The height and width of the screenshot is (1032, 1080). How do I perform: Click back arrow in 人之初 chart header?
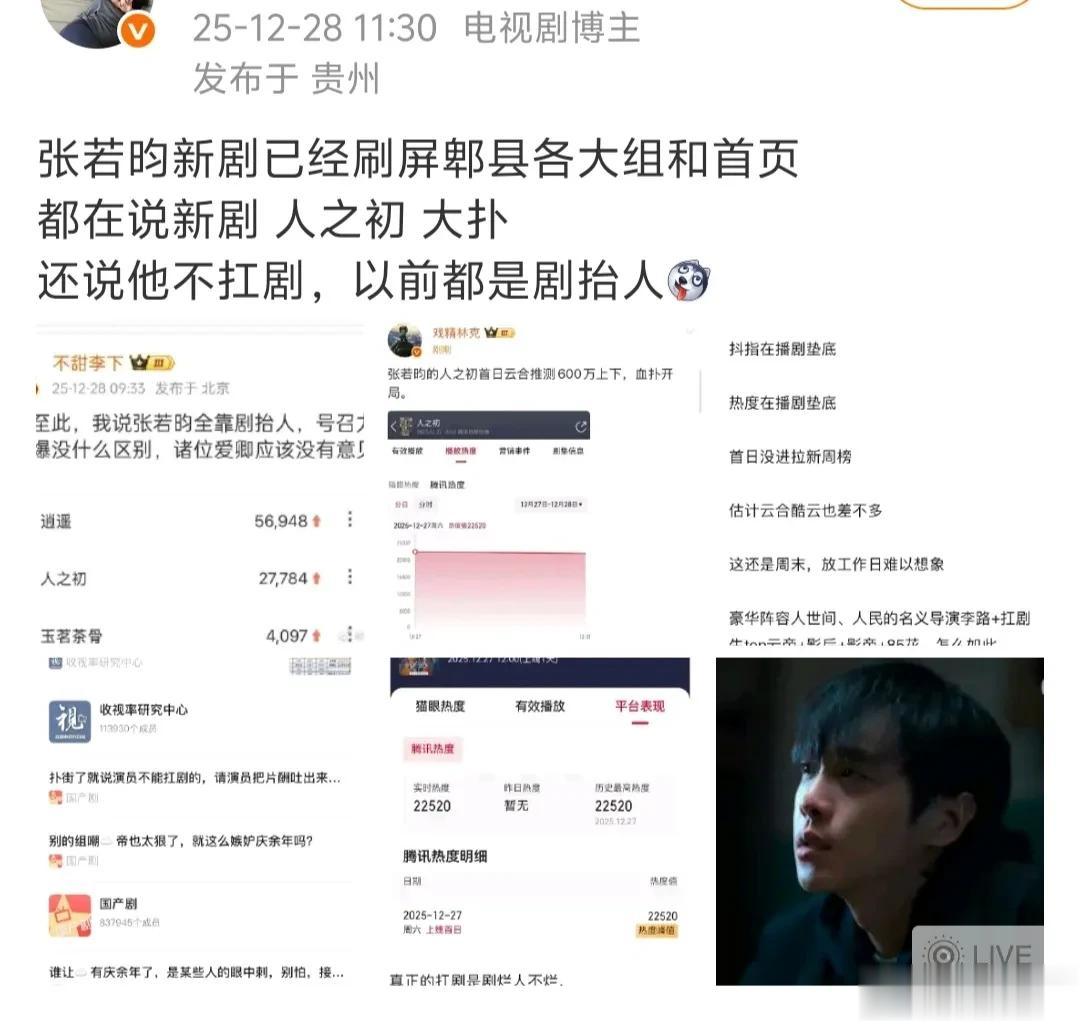click(x=393, y=426)
